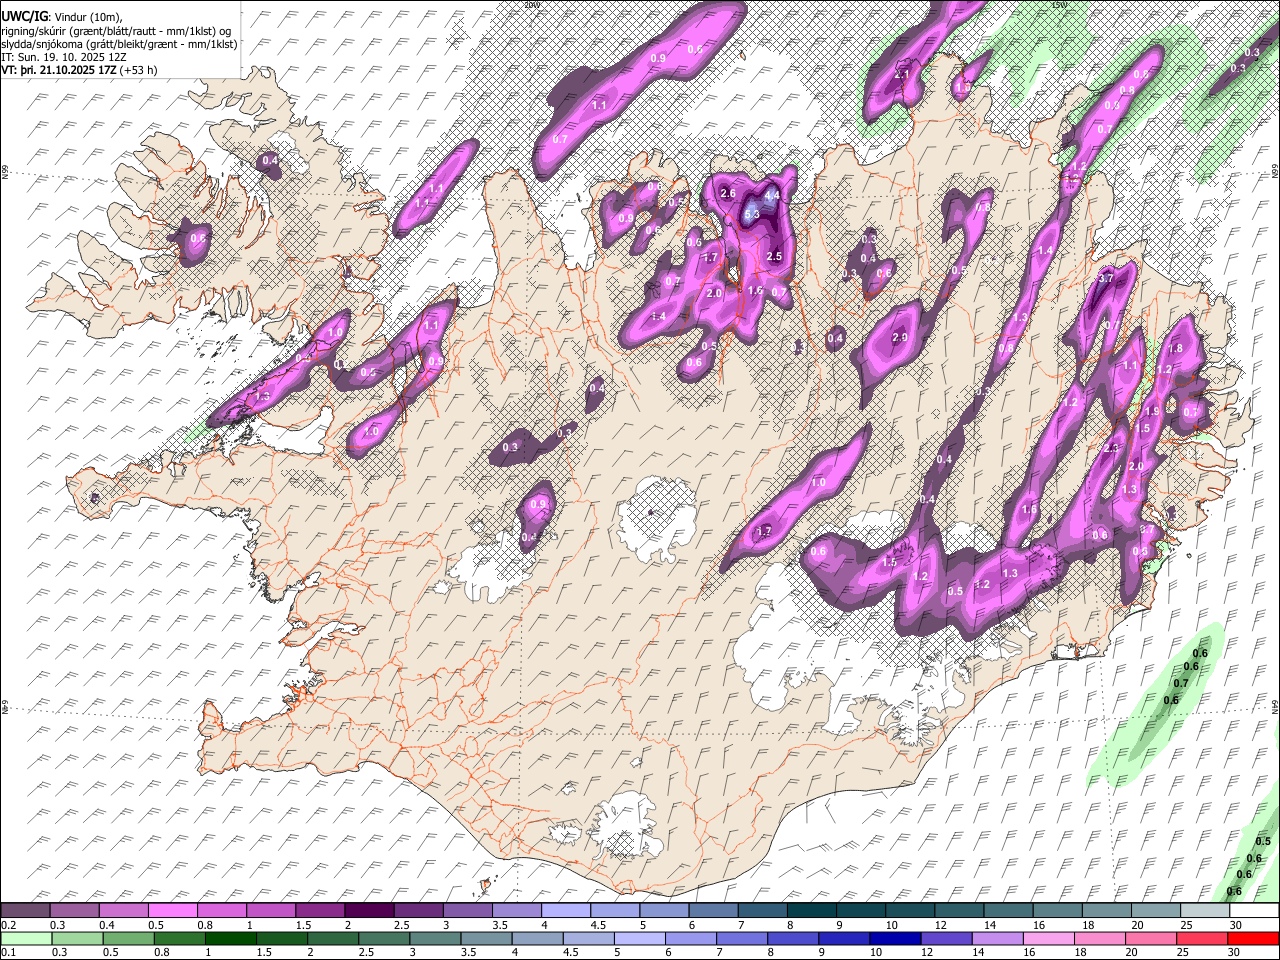Click the 'IT: Sun. 19. 10. 2025 12Z' line
The image size is (1280, 960).
tap(64, 58)
